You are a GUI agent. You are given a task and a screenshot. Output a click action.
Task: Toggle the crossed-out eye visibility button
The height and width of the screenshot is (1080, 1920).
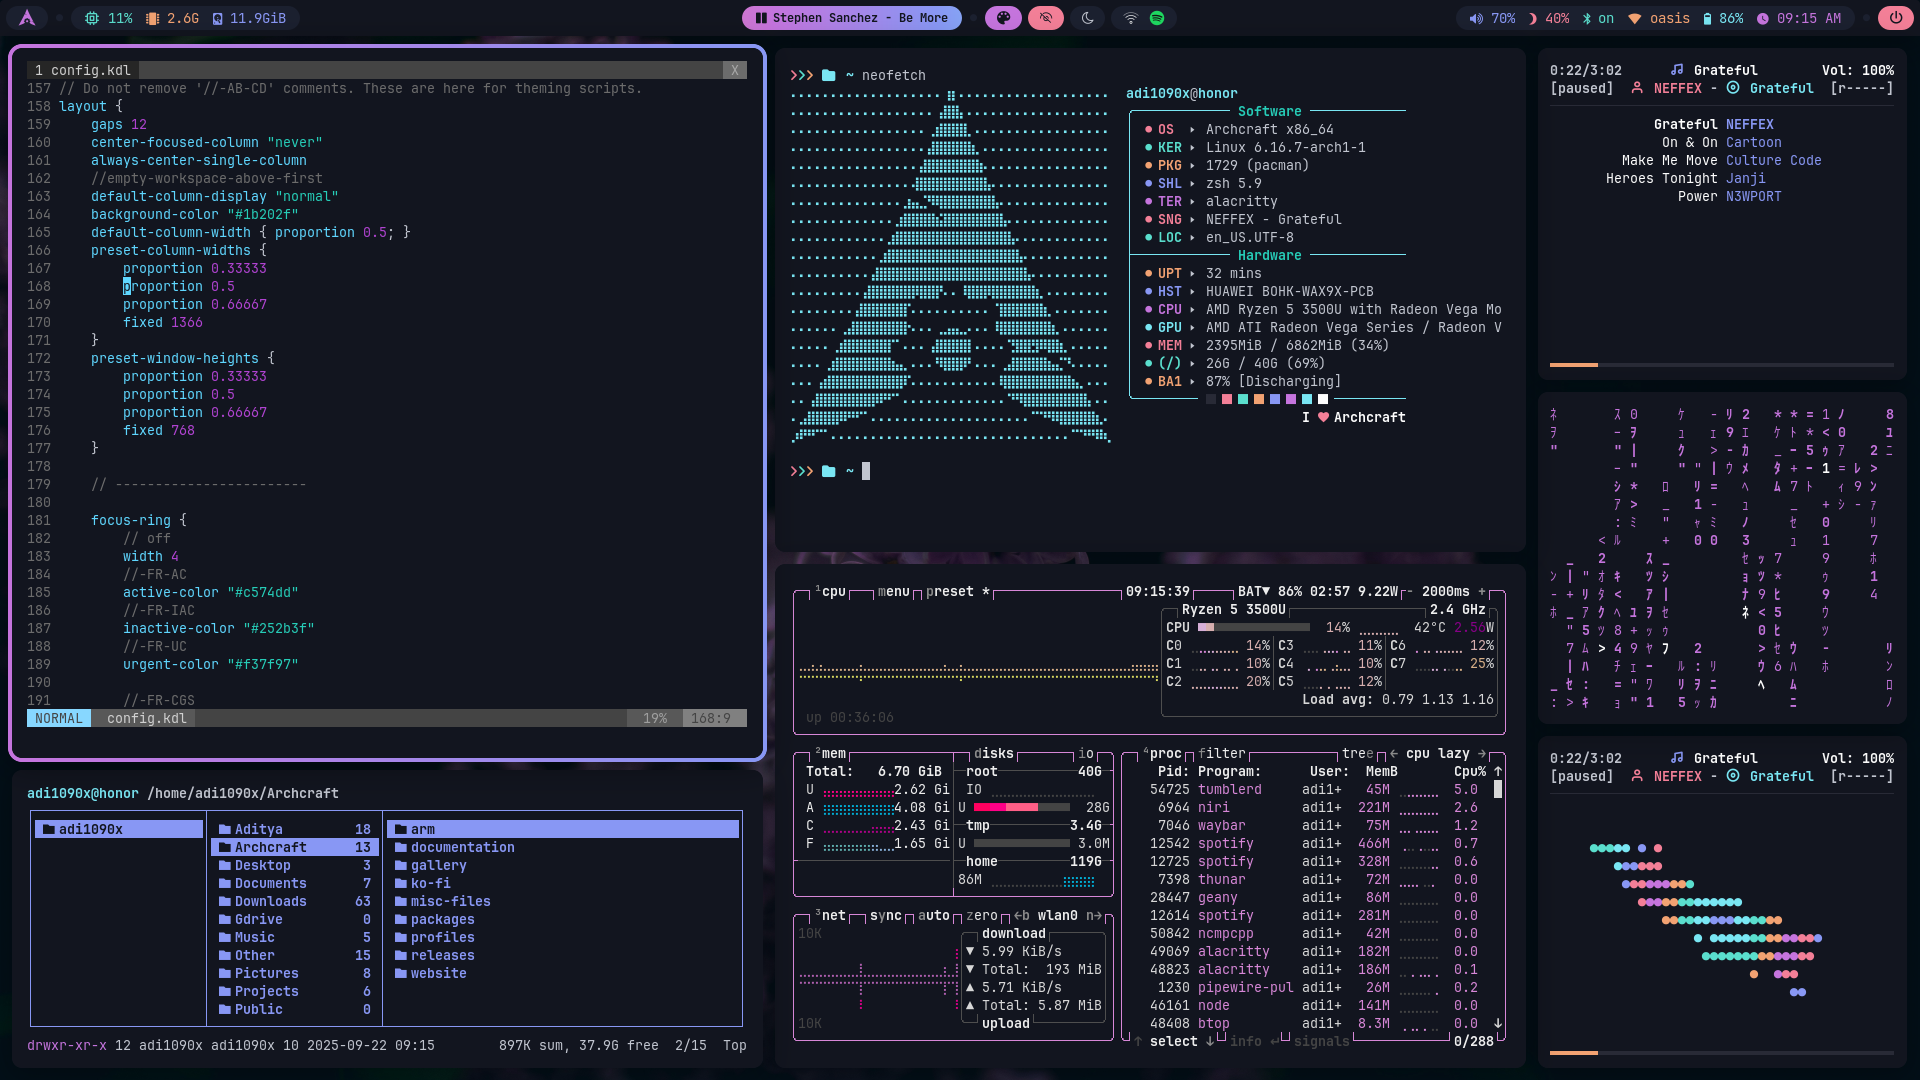pyautogui.click(x=1046, y=18)
